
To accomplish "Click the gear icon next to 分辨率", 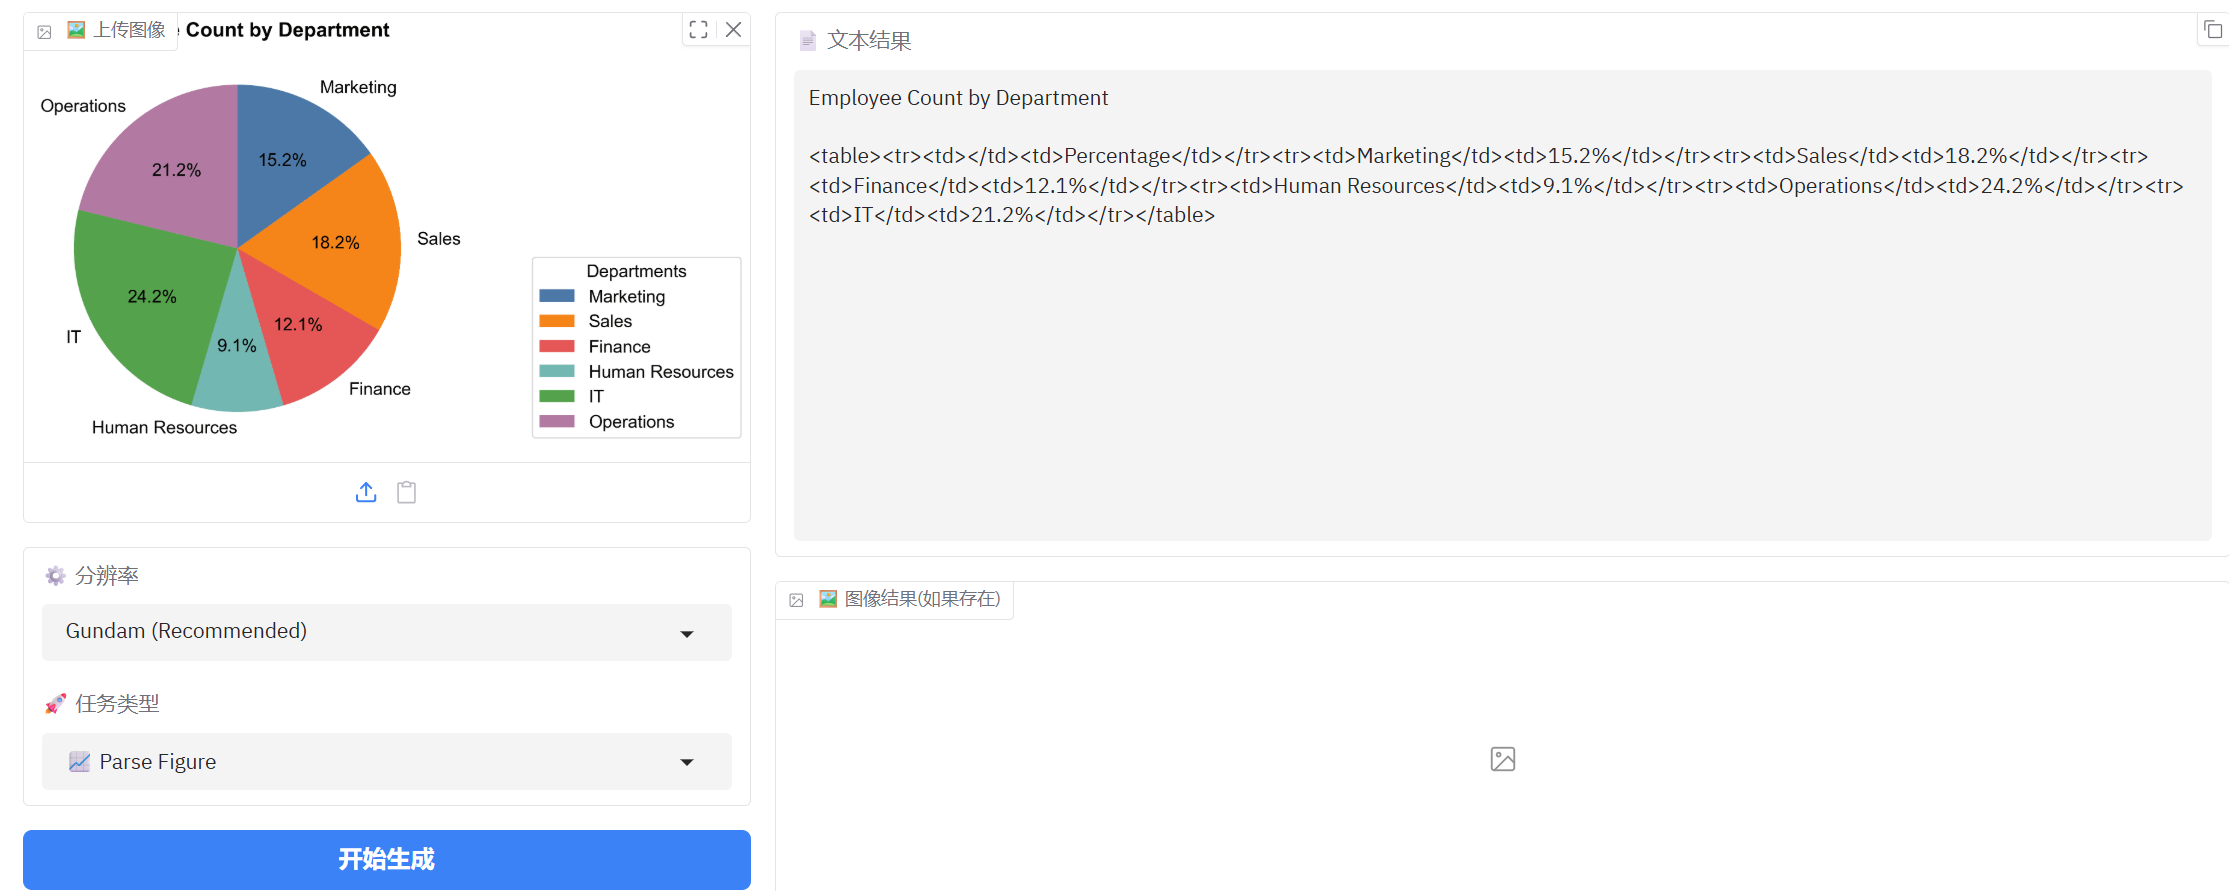I will [55, 576].
